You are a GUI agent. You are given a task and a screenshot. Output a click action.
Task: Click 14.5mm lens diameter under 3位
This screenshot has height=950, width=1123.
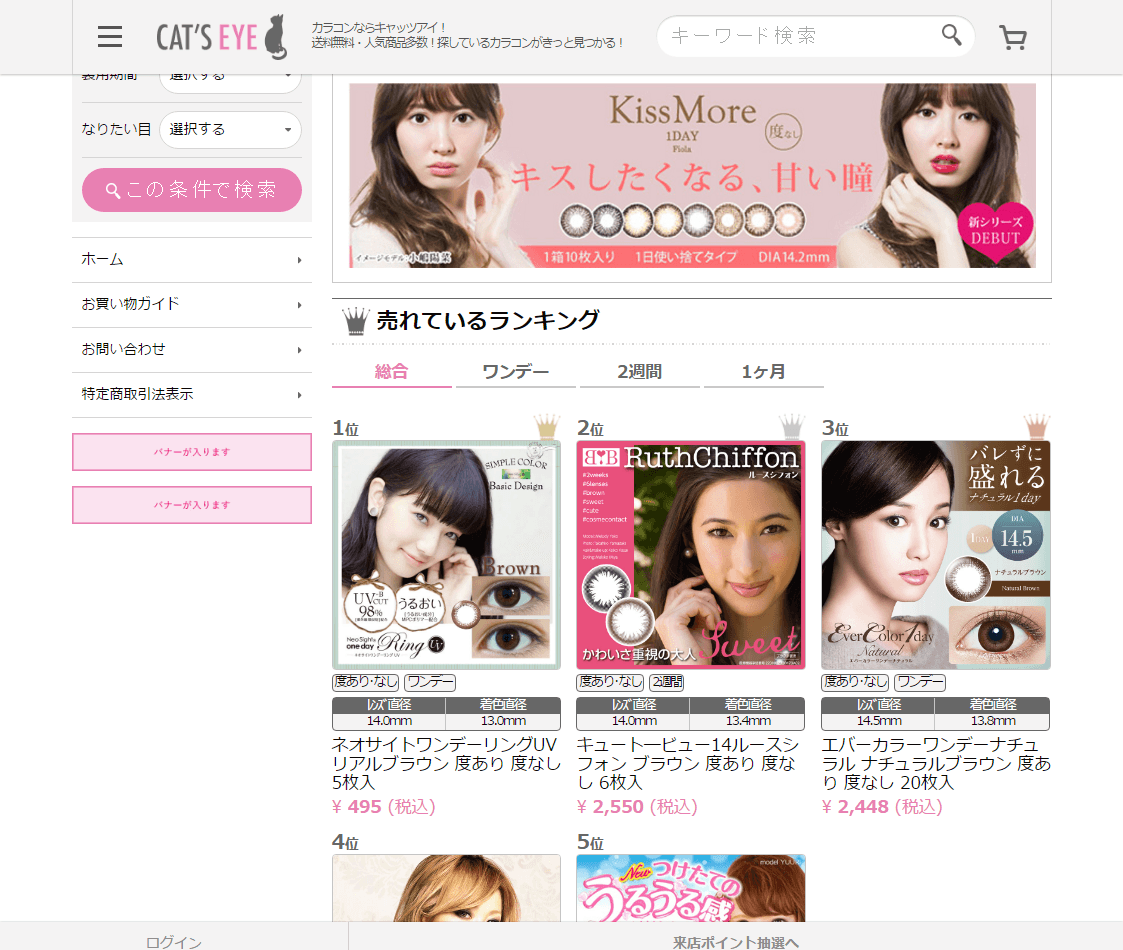tap(879, 721)
